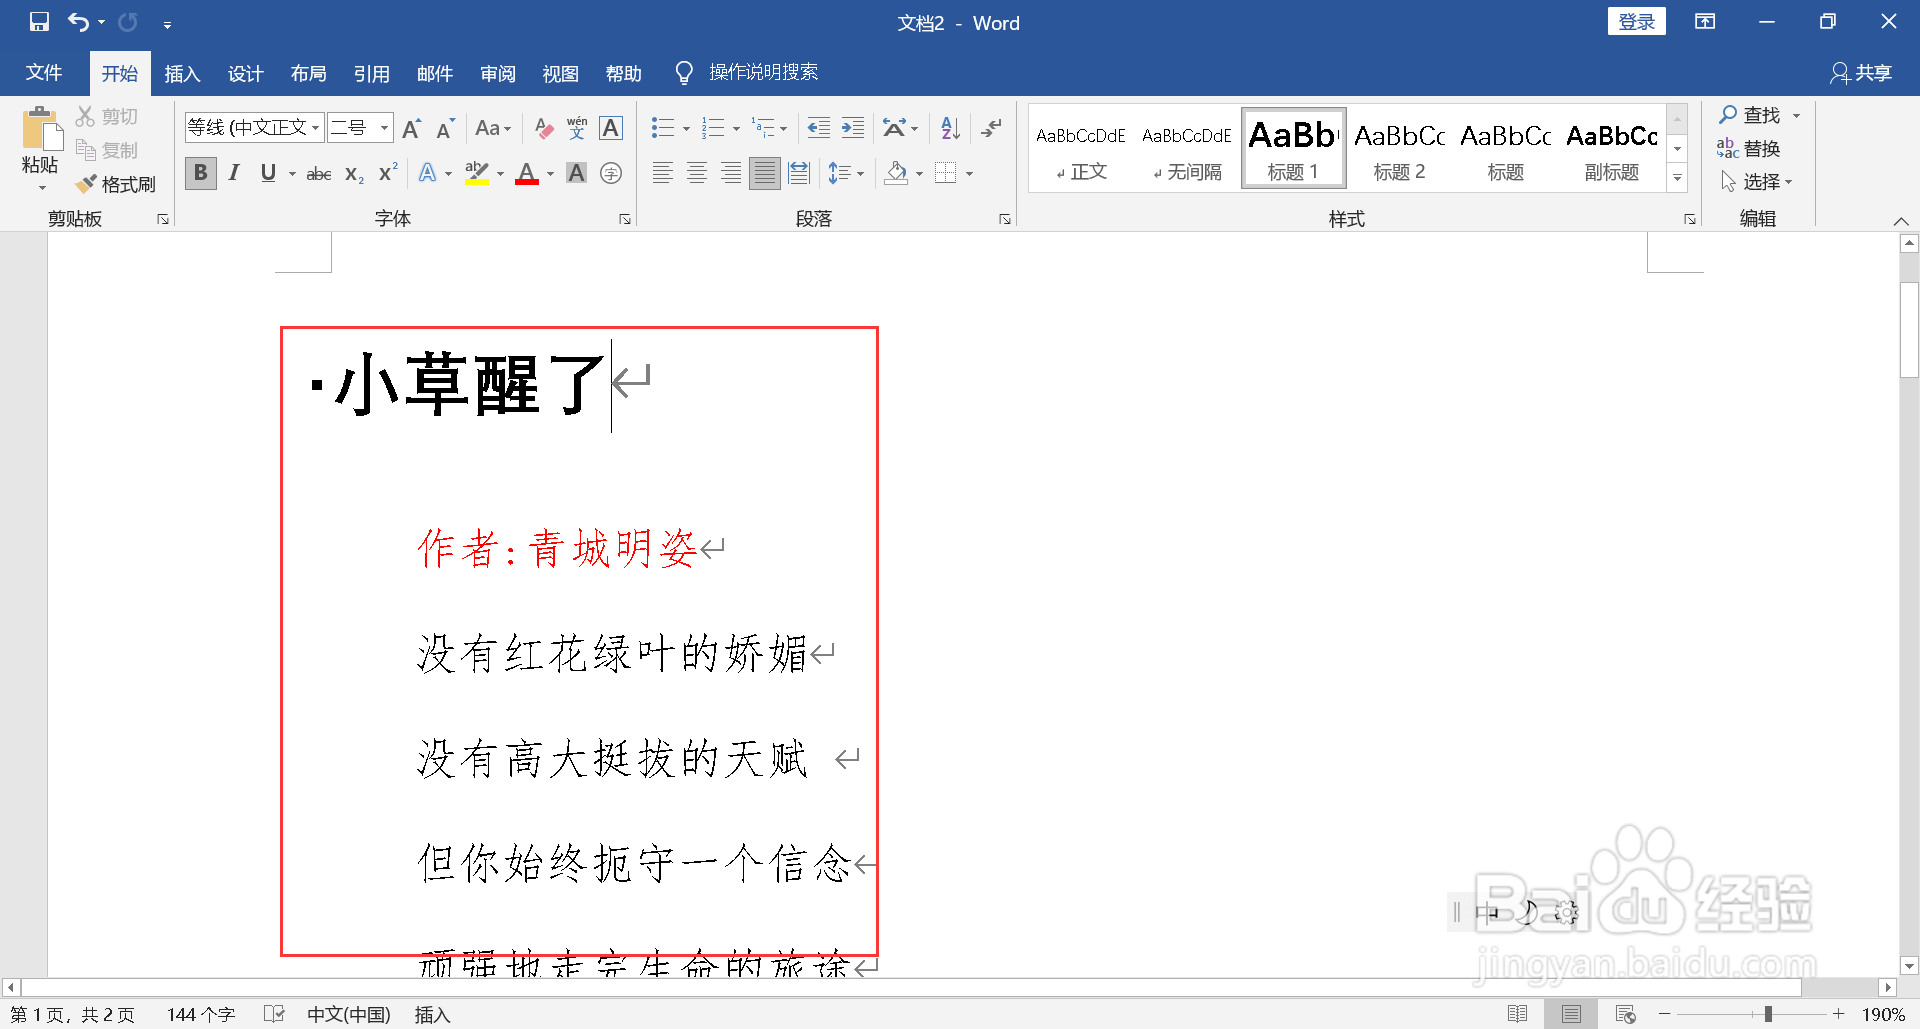Adjust the zoom slider handle
The height and width of the screenshot is (1029, 1920).
[1768, 1014]
